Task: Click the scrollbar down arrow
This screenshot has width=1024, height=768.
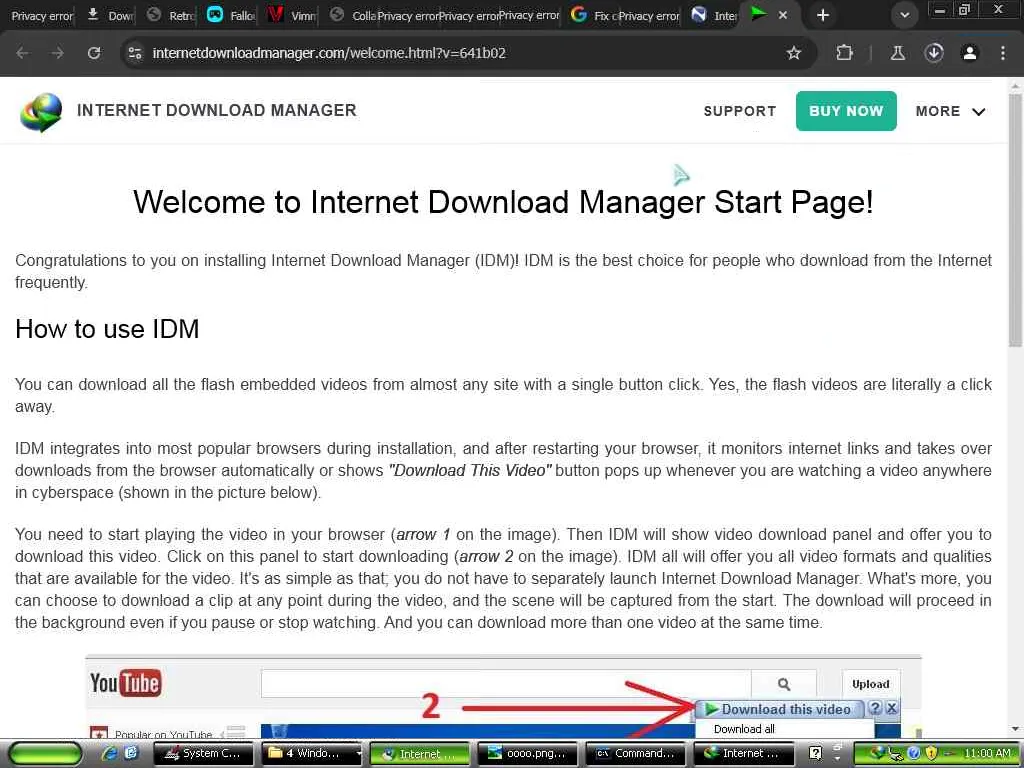Action: 1015,729
